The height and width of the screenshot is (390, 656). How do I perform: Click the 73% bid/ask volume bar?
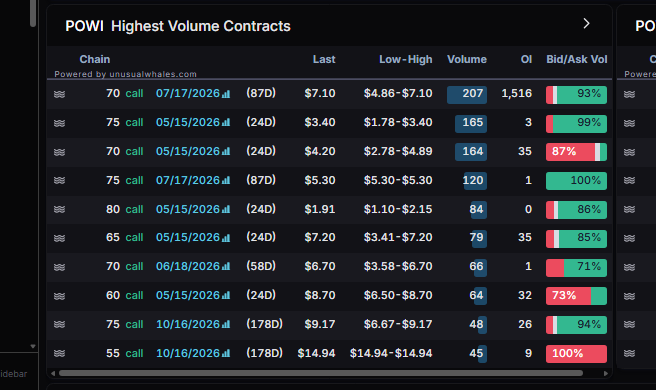(576, 296)
